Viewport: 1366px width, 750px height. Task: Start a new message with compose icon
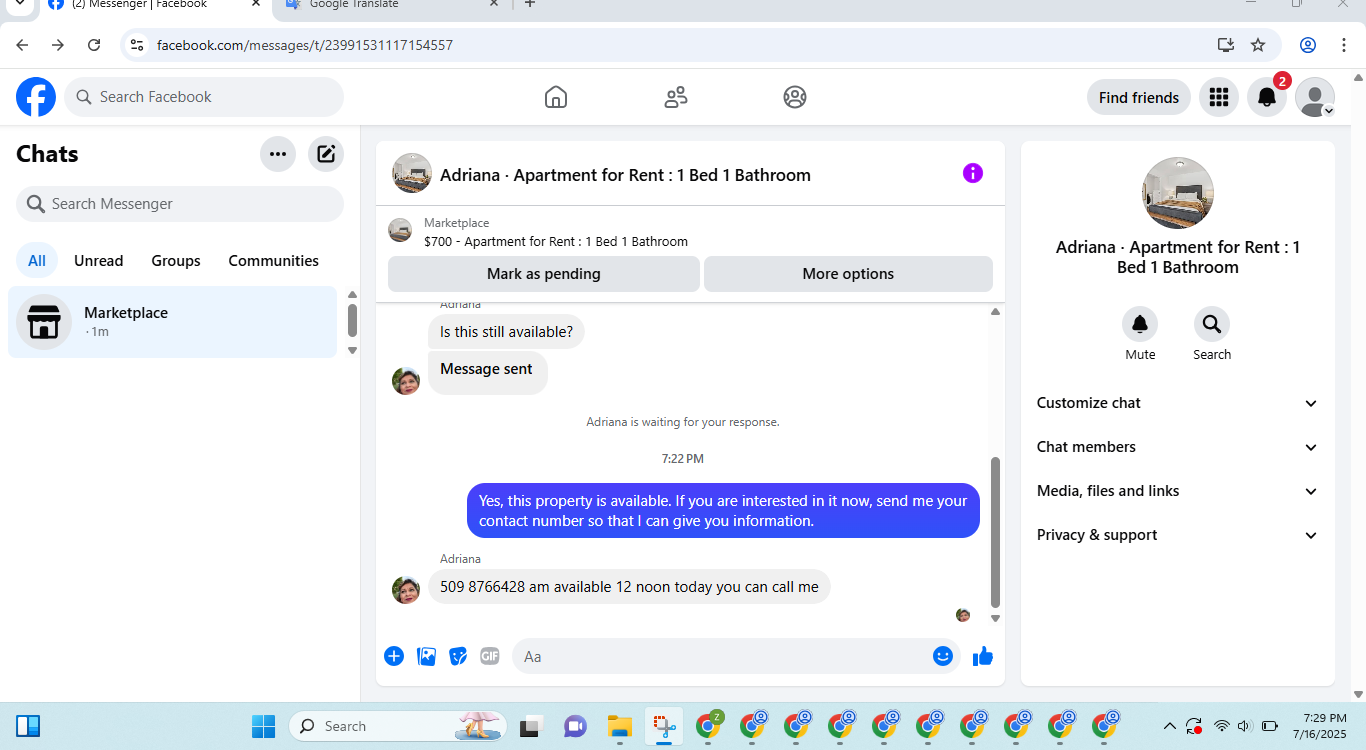[326, 154]
